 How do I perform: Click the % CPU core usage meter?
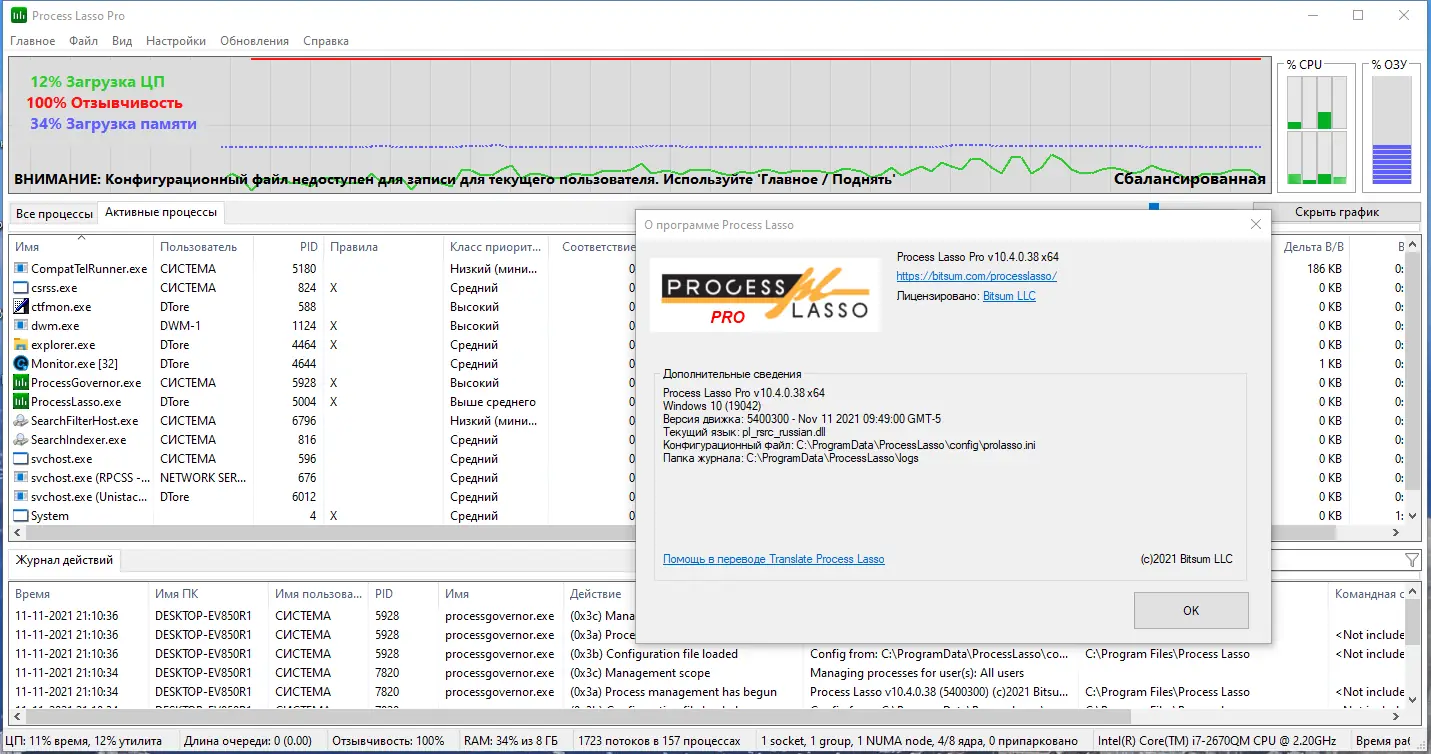[x=1316, y=131]
